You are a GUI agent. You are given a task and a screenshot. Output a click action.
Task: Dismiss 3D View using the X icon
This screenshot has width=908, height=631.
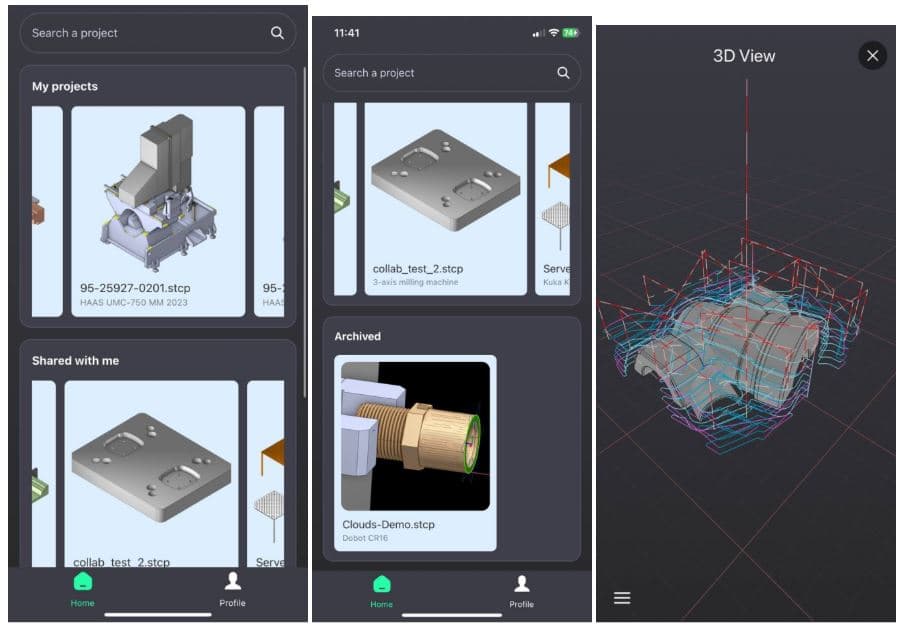click(872, 56)
